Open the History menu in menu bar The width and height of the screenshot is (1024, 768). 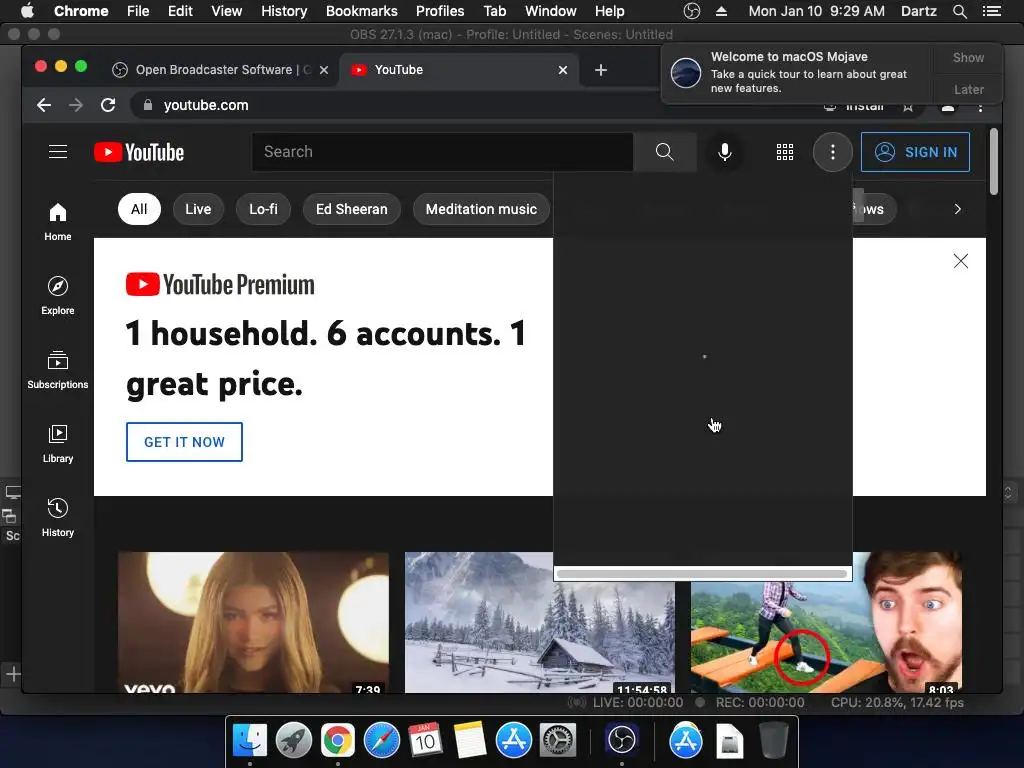pyautogui.click(x=284, y=11)
